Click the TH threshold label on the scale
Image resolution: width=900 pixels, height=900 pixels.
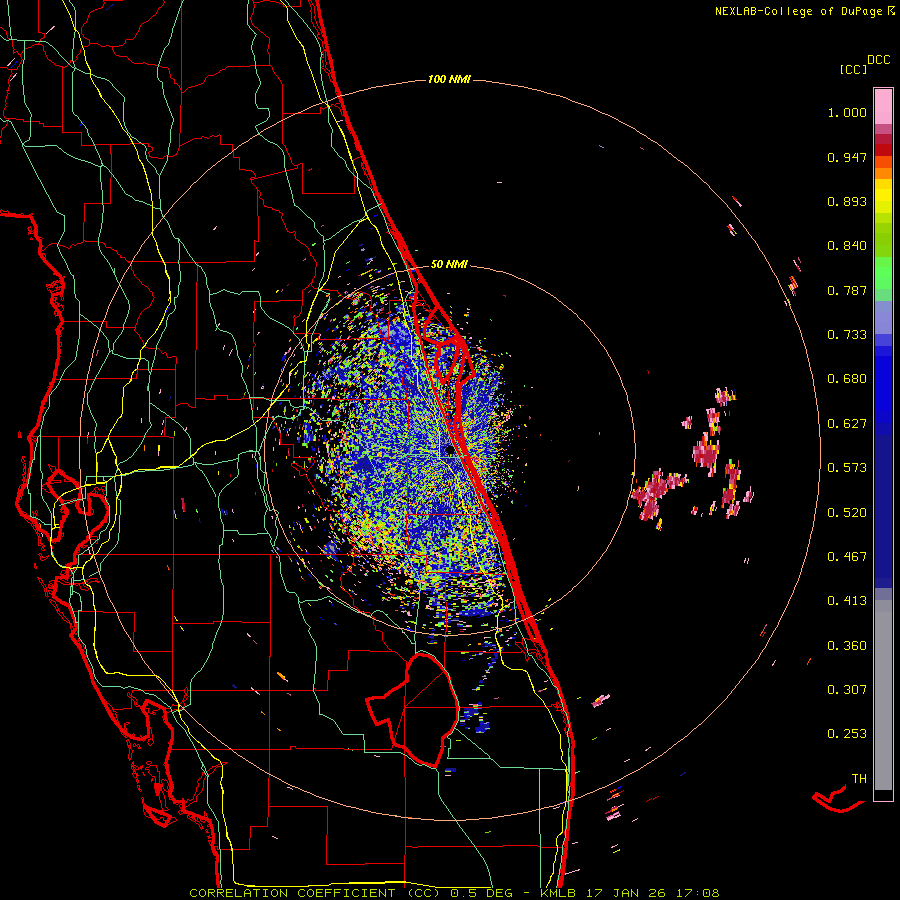tap(859, 779)
